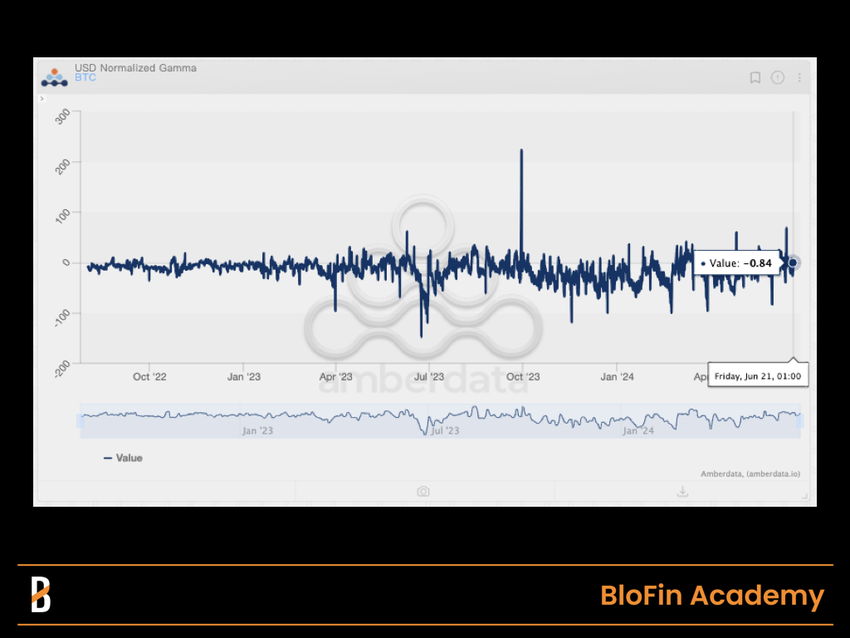Click the Friday, Jun 21, 01:00 date label
This screenshot has width=850, height=638.
pyautogui.click(x=758, y=376)
